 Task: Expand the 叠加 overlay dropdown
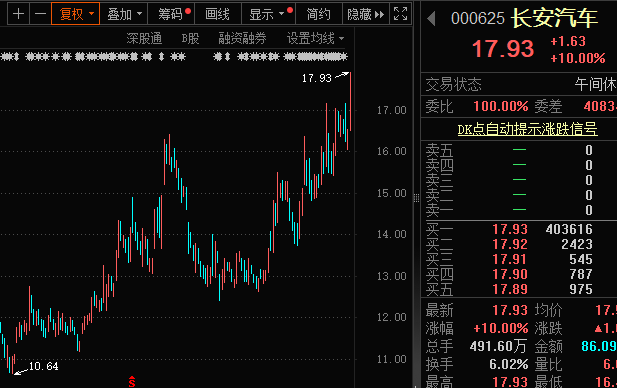point(124,14)
